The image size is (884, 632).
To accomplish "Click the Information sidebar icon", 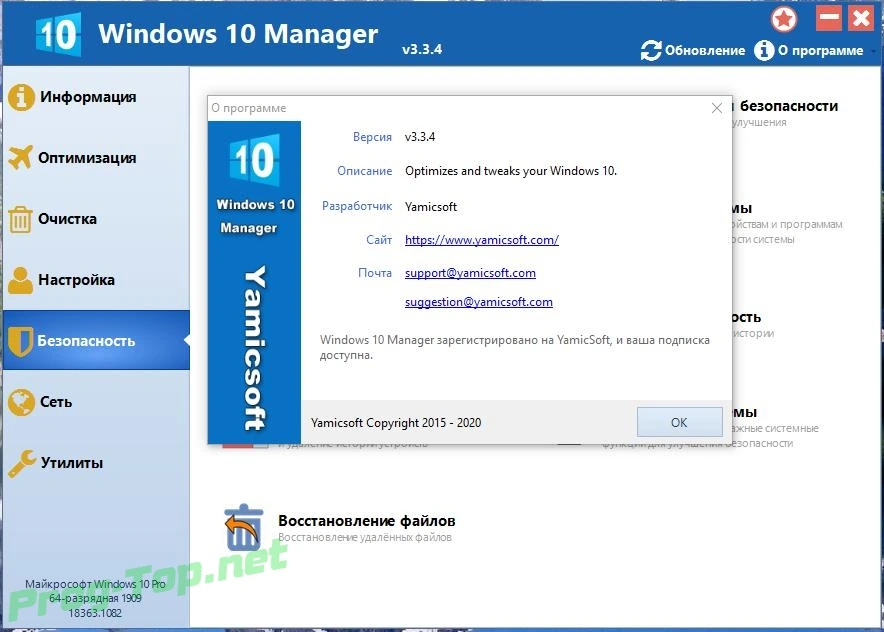I will [21, 97].
